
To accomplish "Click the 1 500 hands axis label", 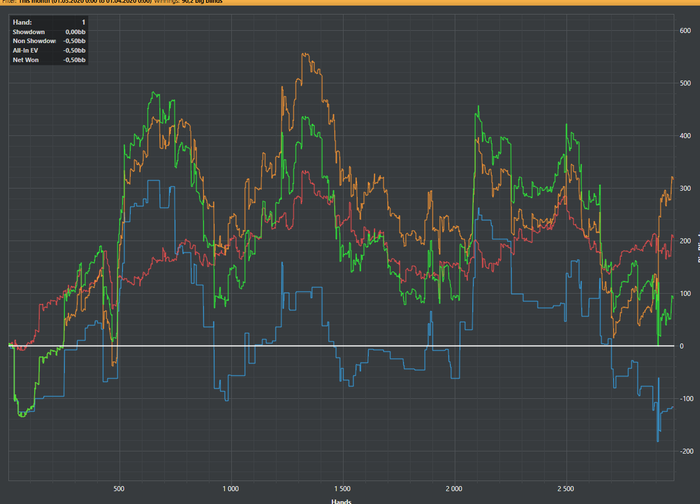I will [342, 489].
